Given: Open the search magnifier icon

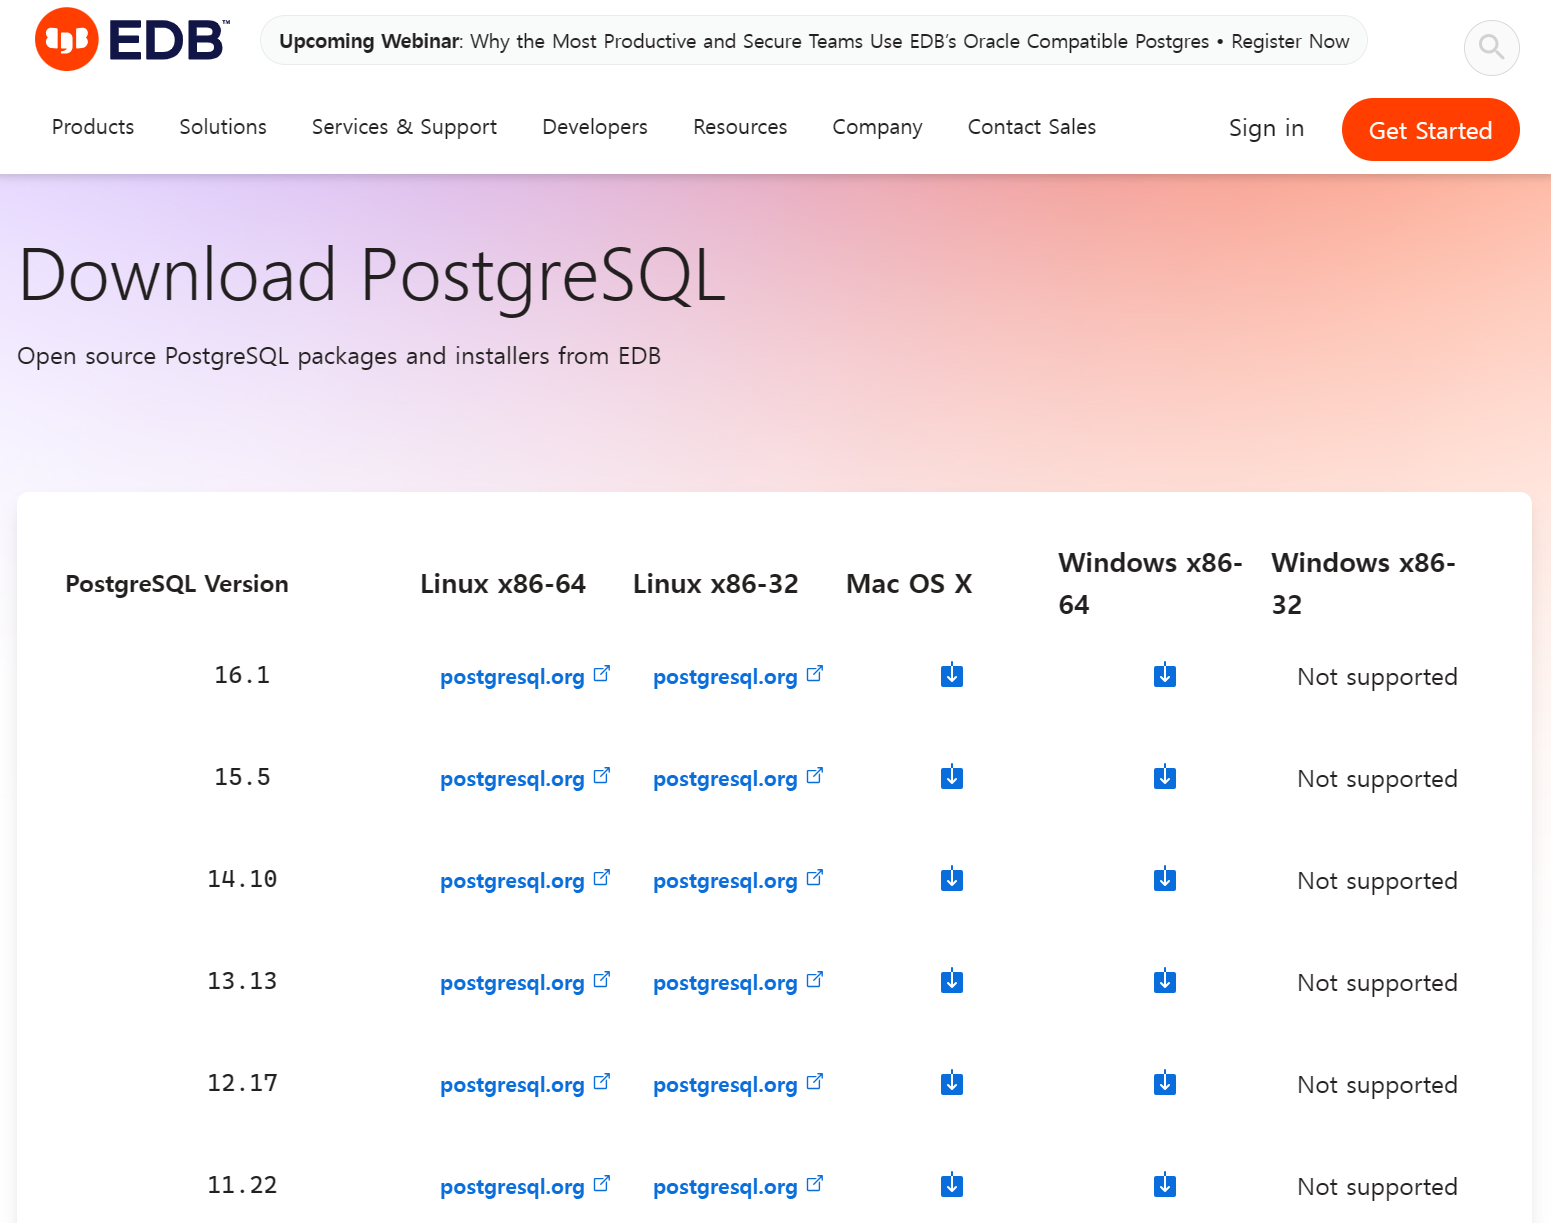Looking at the screenshot, I should click(x=1491, y=47).
